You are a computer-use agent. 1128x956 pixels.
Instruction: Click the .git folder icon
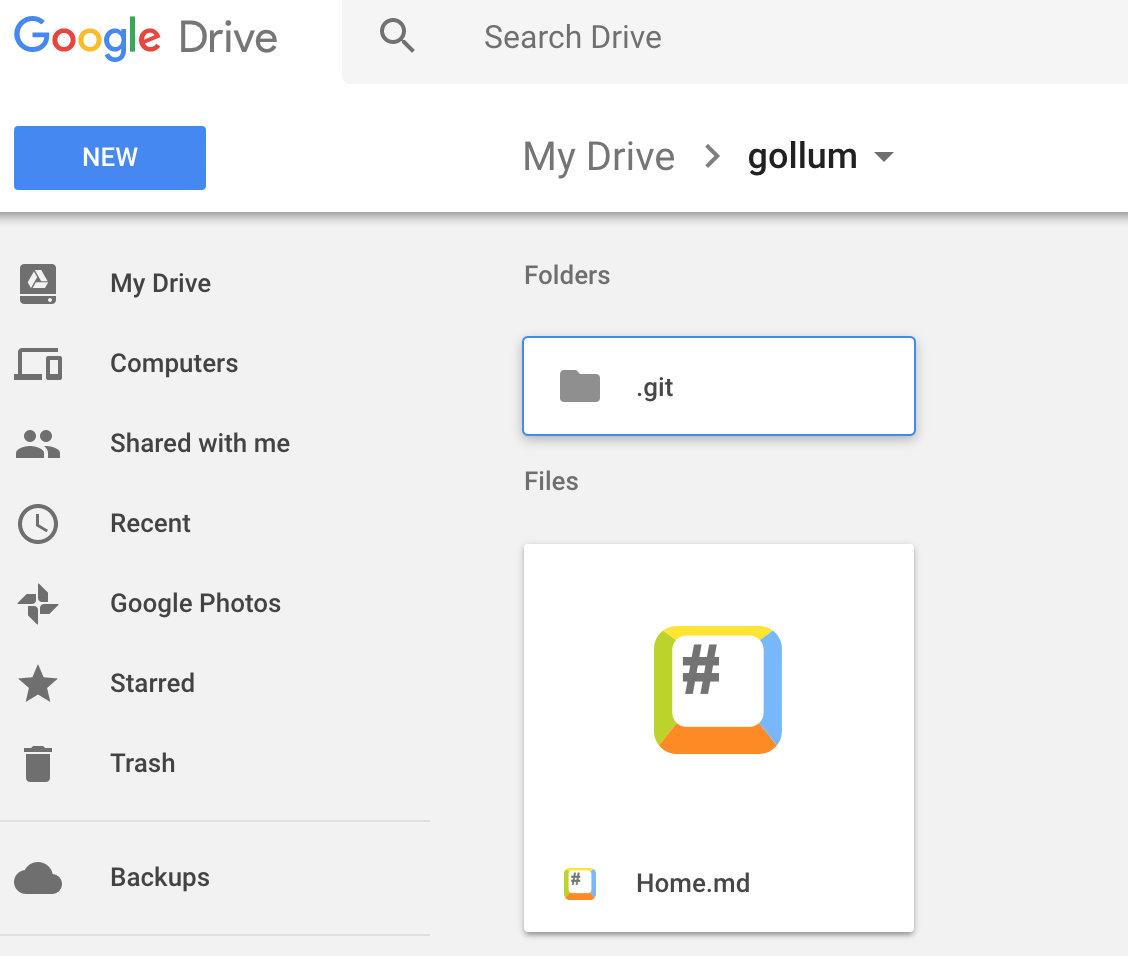(580, 386)
